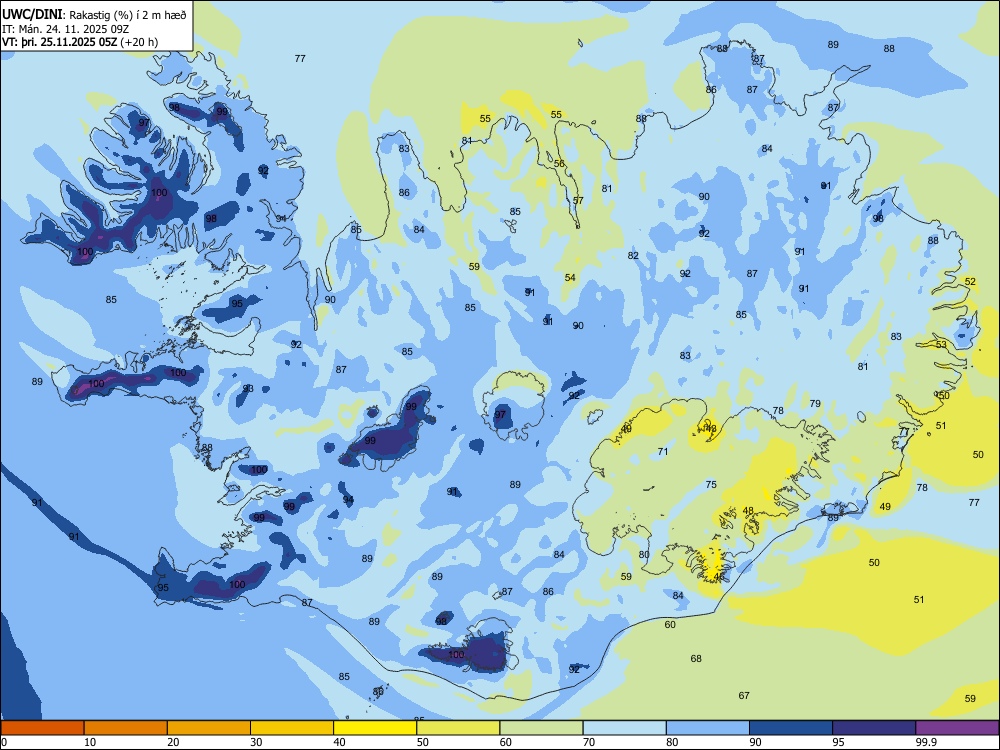This screenshot has height=750, width=1000.
Task: Click the humidity value '54' on the map
Action: [x=570, y=278]
